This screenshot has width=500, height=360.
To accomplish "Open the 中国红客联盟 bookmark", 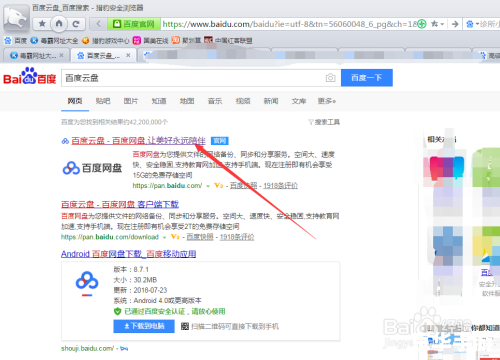I will [228, 41].
